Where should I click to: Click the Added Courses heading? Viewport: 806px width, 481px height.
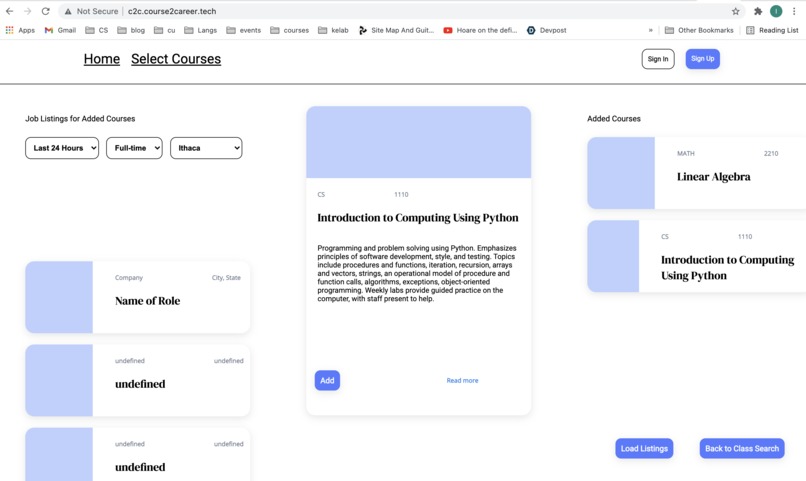click(x=614, y=119)
